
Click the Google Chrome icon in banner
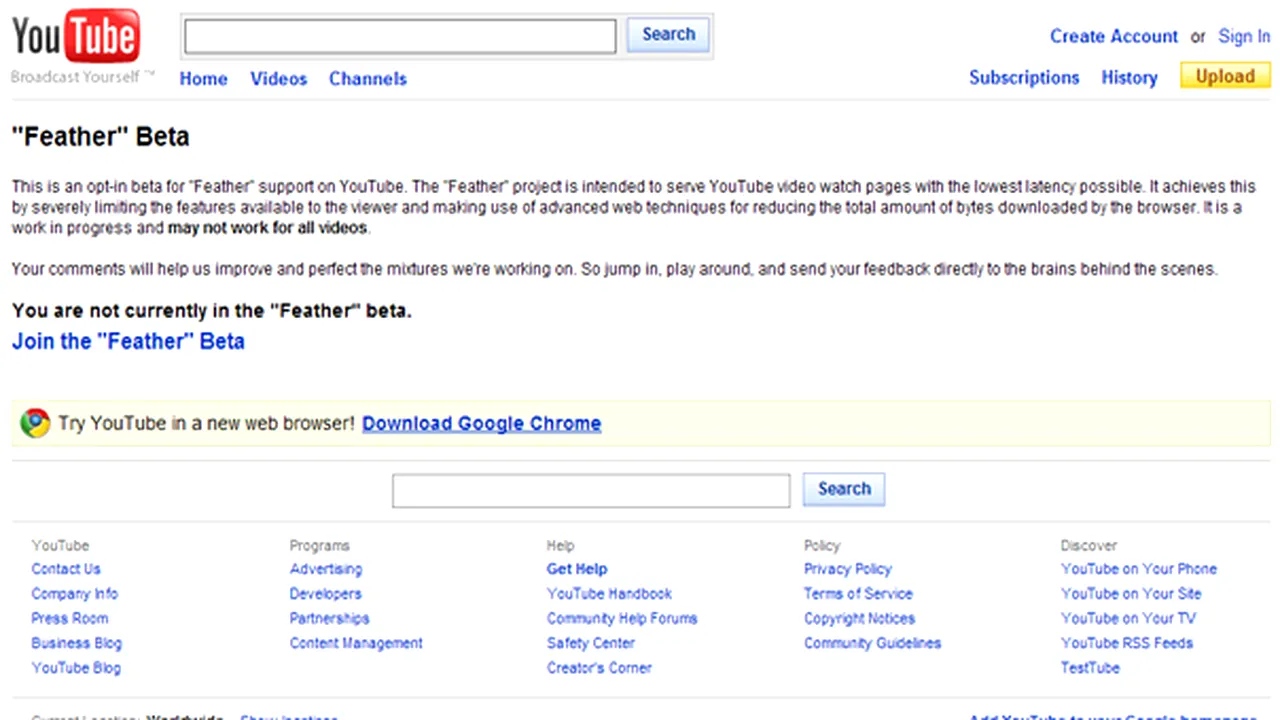pyautogui.click(x=35, y=423)
